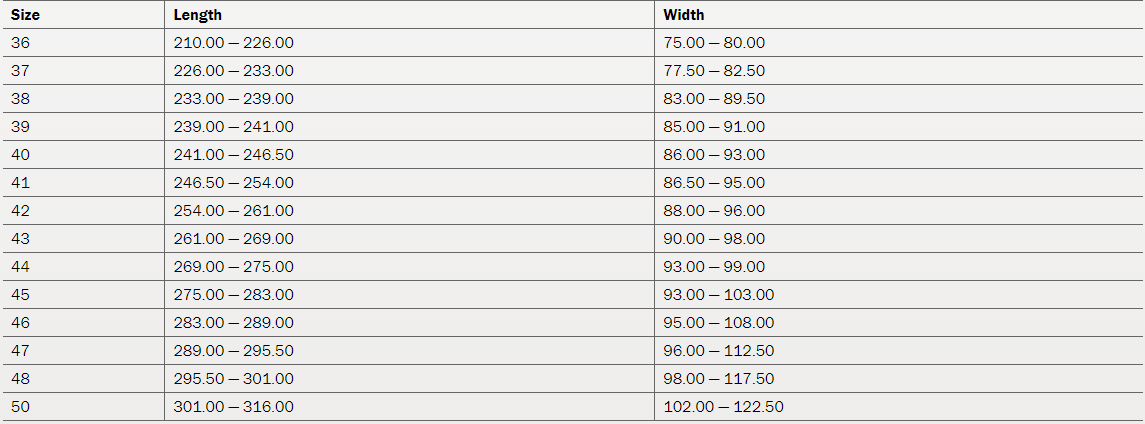Select the size 45 cell
The image size is (1145, 424).
(x=21, y=295)
